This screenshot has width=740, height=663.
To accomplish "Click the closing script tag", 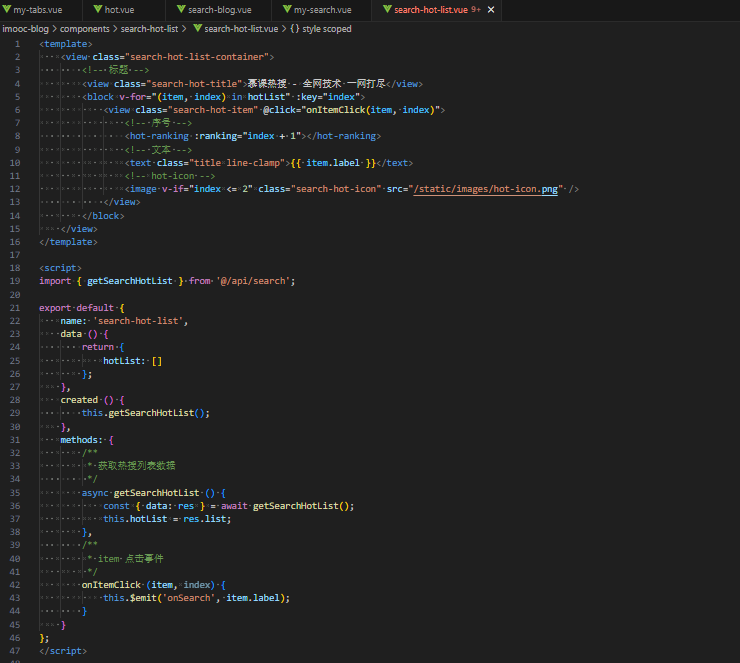I will coord(63,651).
